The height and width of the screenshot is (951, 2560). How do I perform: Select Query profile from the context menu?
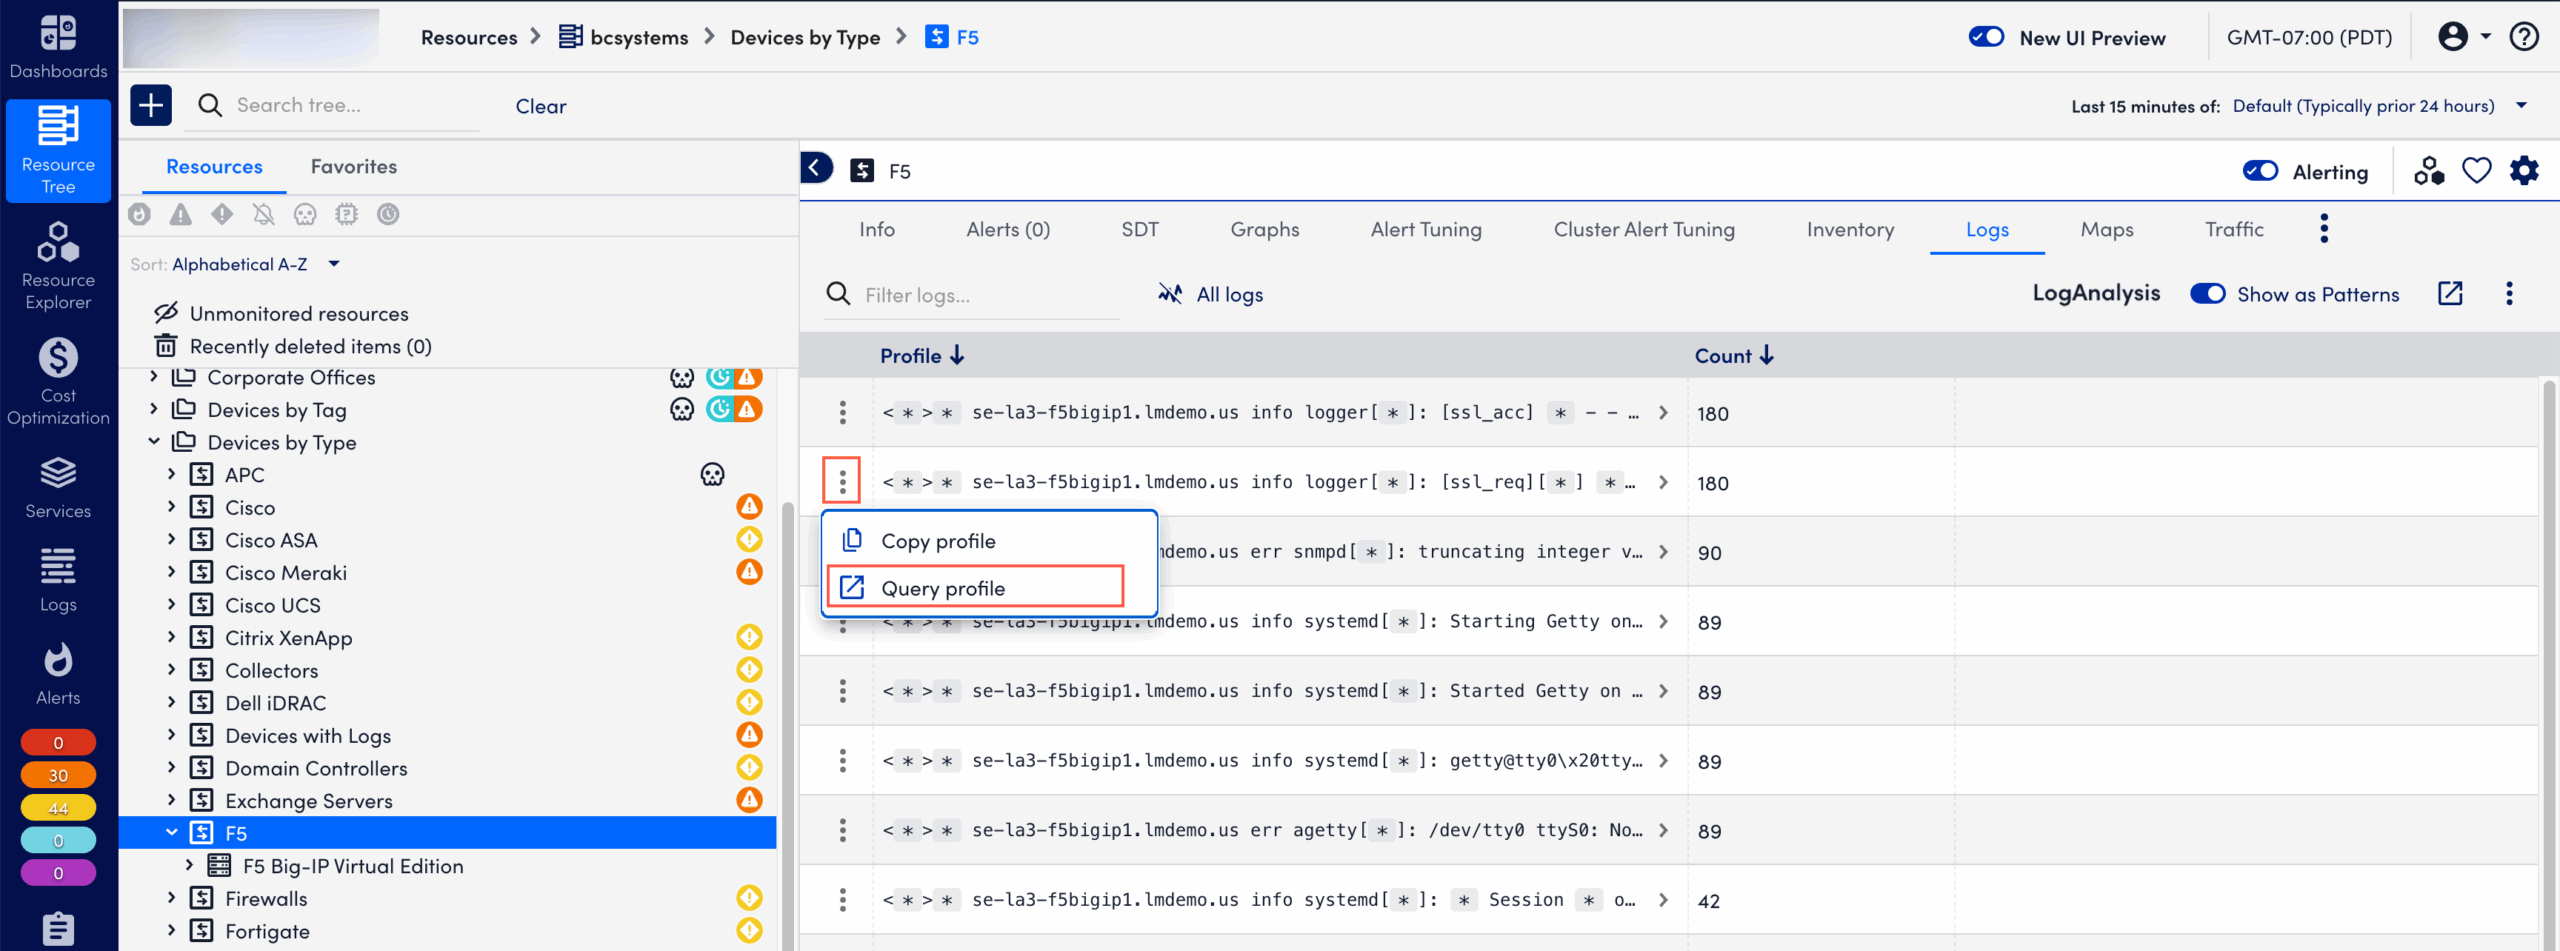point(944,587)
